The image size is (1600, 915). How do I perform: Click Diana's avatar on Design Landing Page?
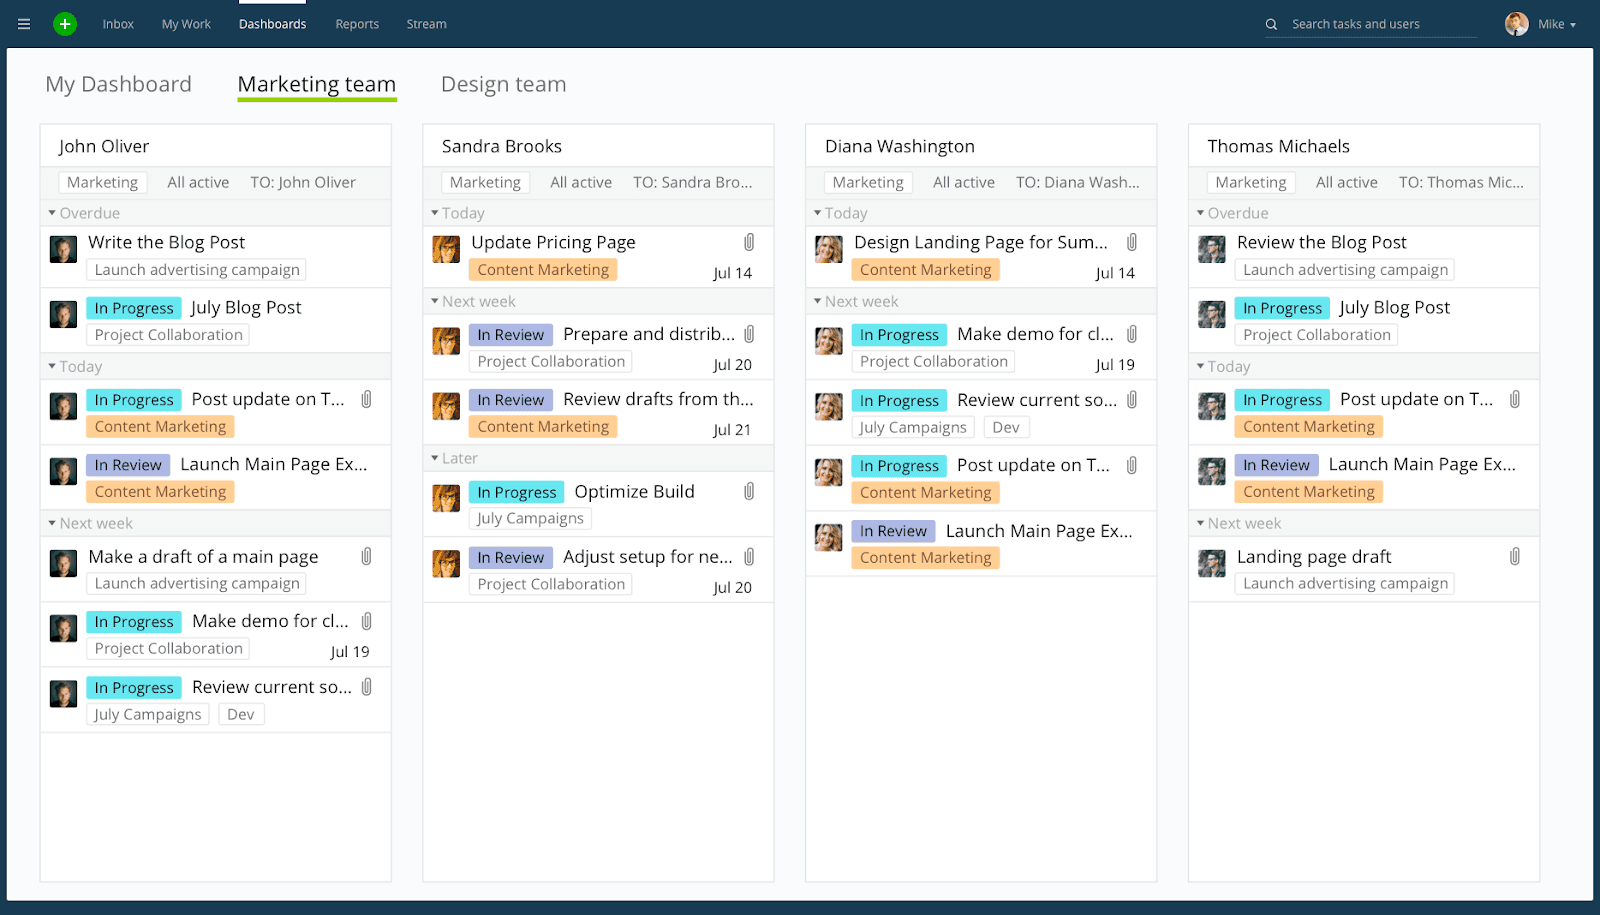829,249
